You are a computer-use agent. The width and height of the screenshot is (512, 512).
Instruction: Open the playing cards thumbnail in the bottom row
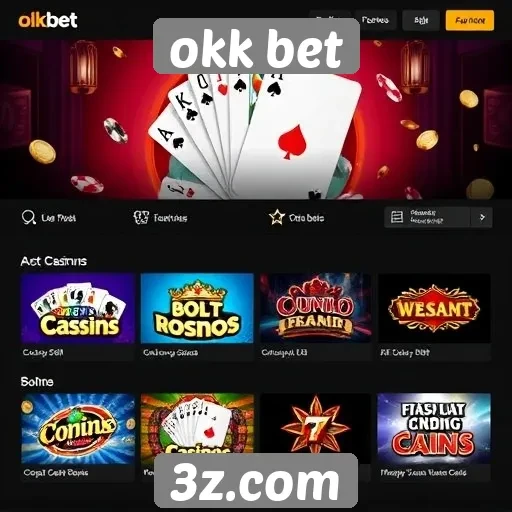[197, 423]
